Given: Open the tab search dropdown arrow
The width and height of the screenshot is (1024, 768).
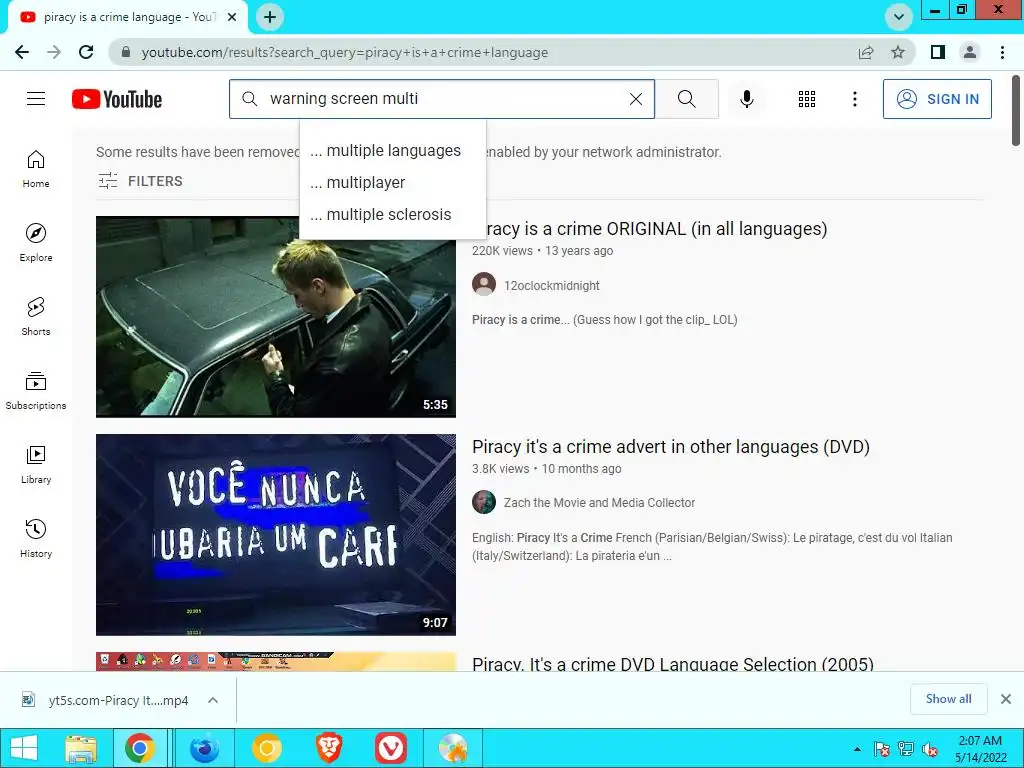Looking at the screenshot, I should coord(899,17).
